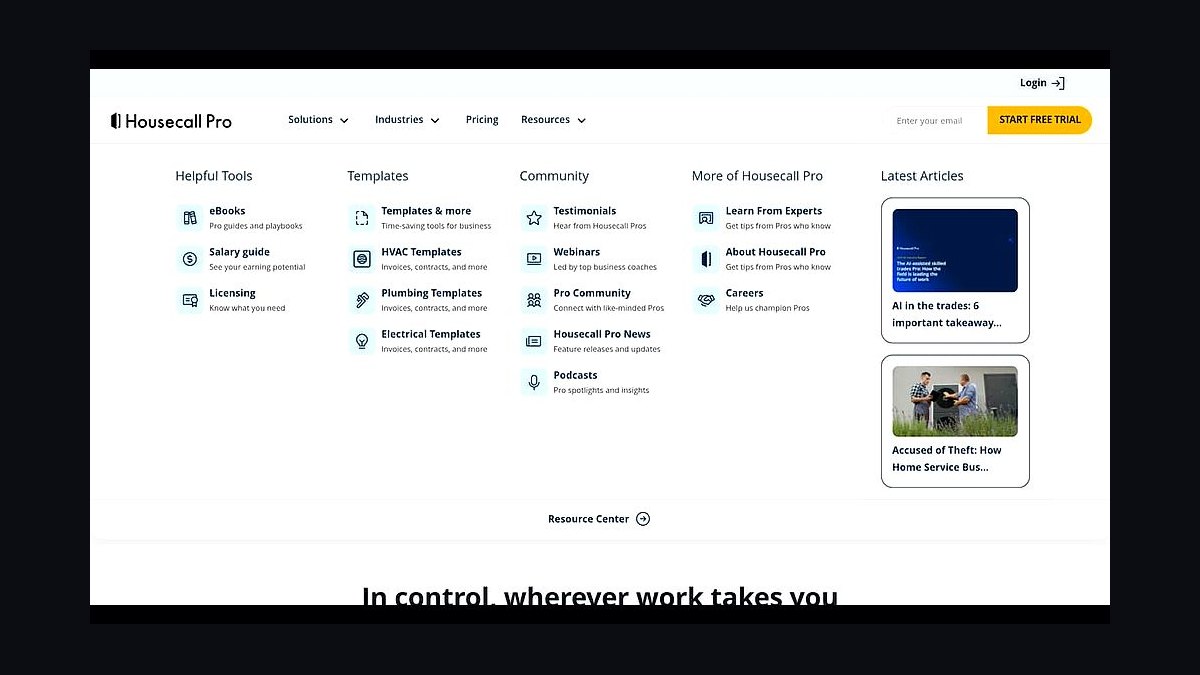Click the Plumbing Templates wrench icon
The image size is (1200, 675).
coord(362,300)
